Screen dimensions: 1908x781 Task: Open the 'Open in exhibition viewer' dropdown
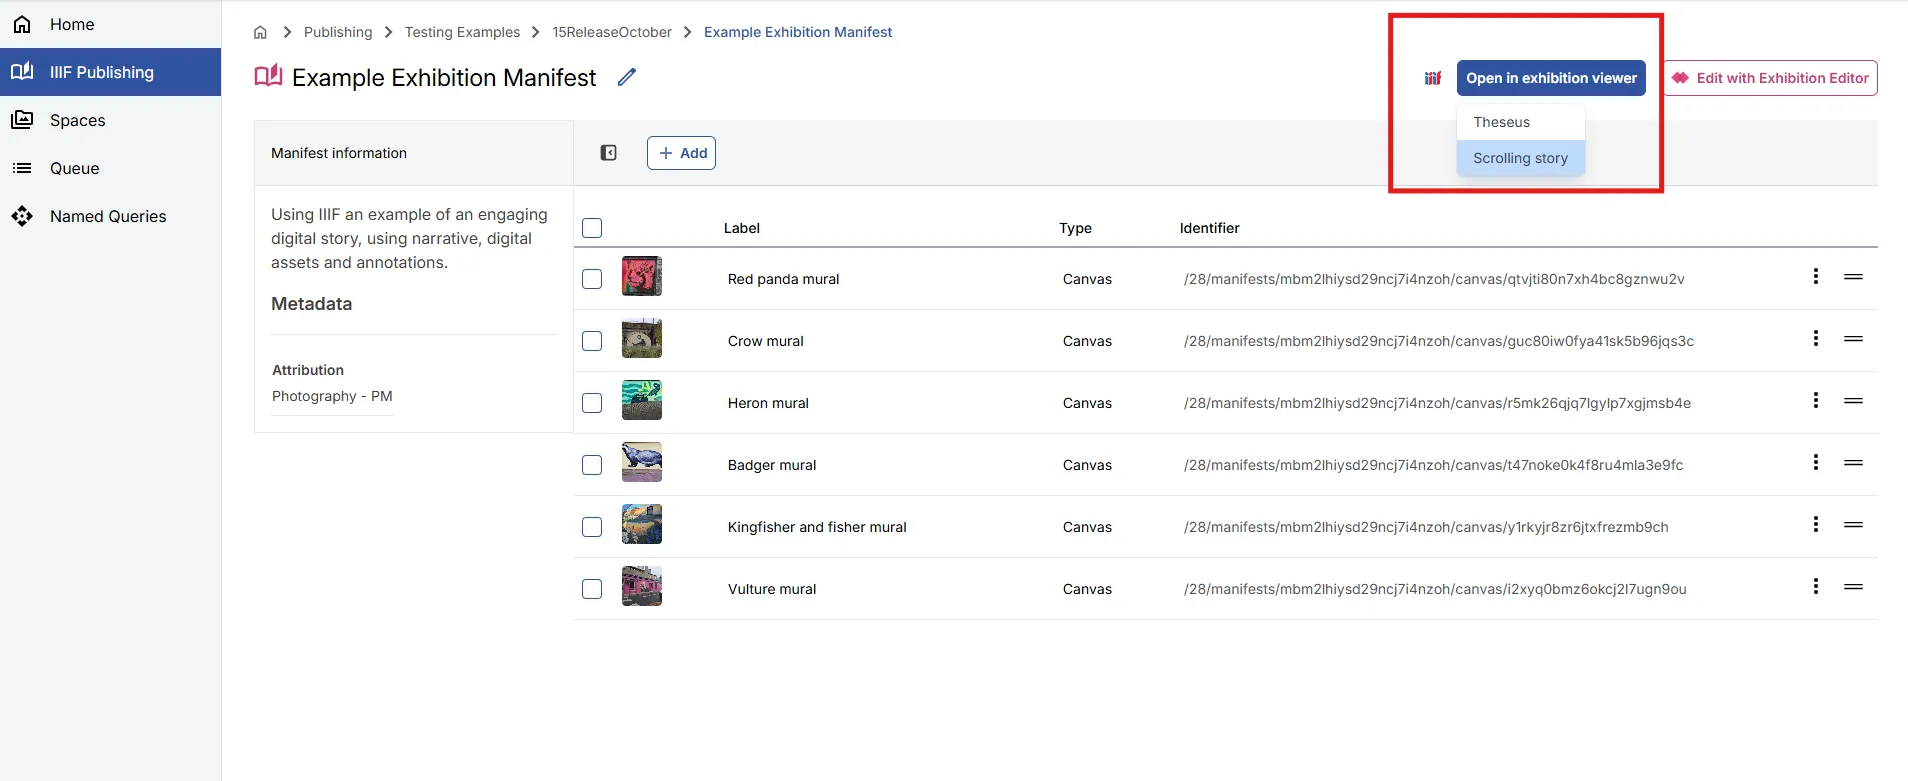pos(1551,78)
